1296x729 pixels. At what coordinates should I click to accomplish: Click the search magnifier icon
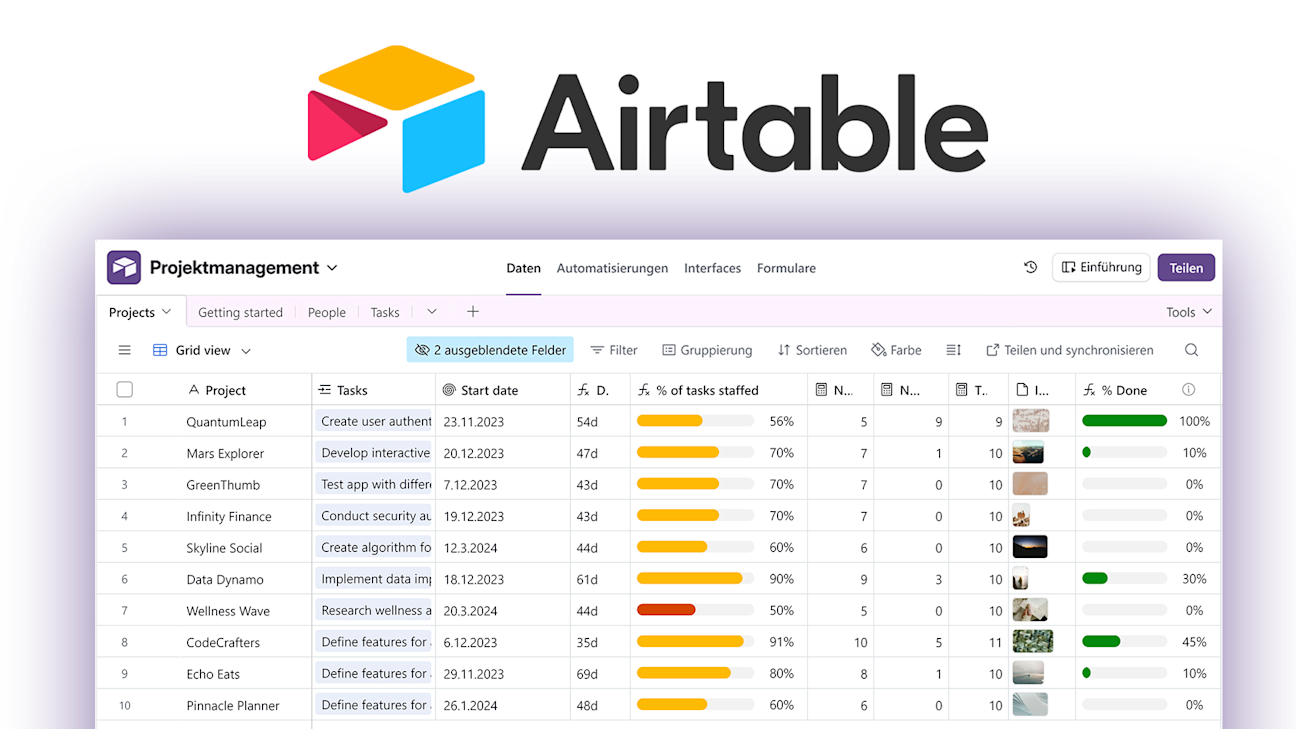(1191, 350)
